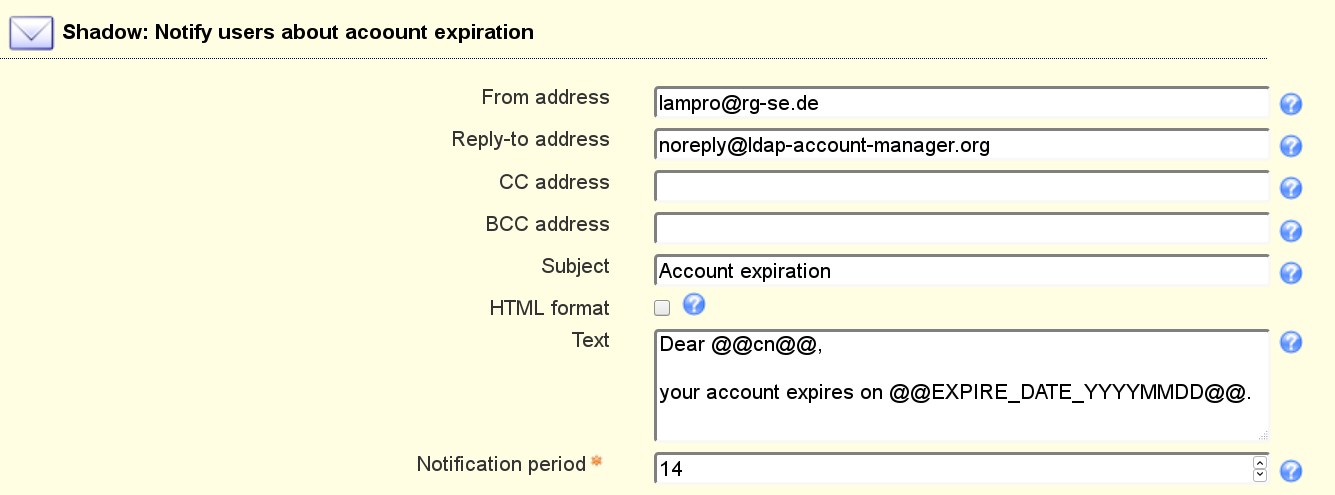Grab the Text area resize handle
The width and height of the screenshot is (1335, 495).
(x=1263, y=435)
